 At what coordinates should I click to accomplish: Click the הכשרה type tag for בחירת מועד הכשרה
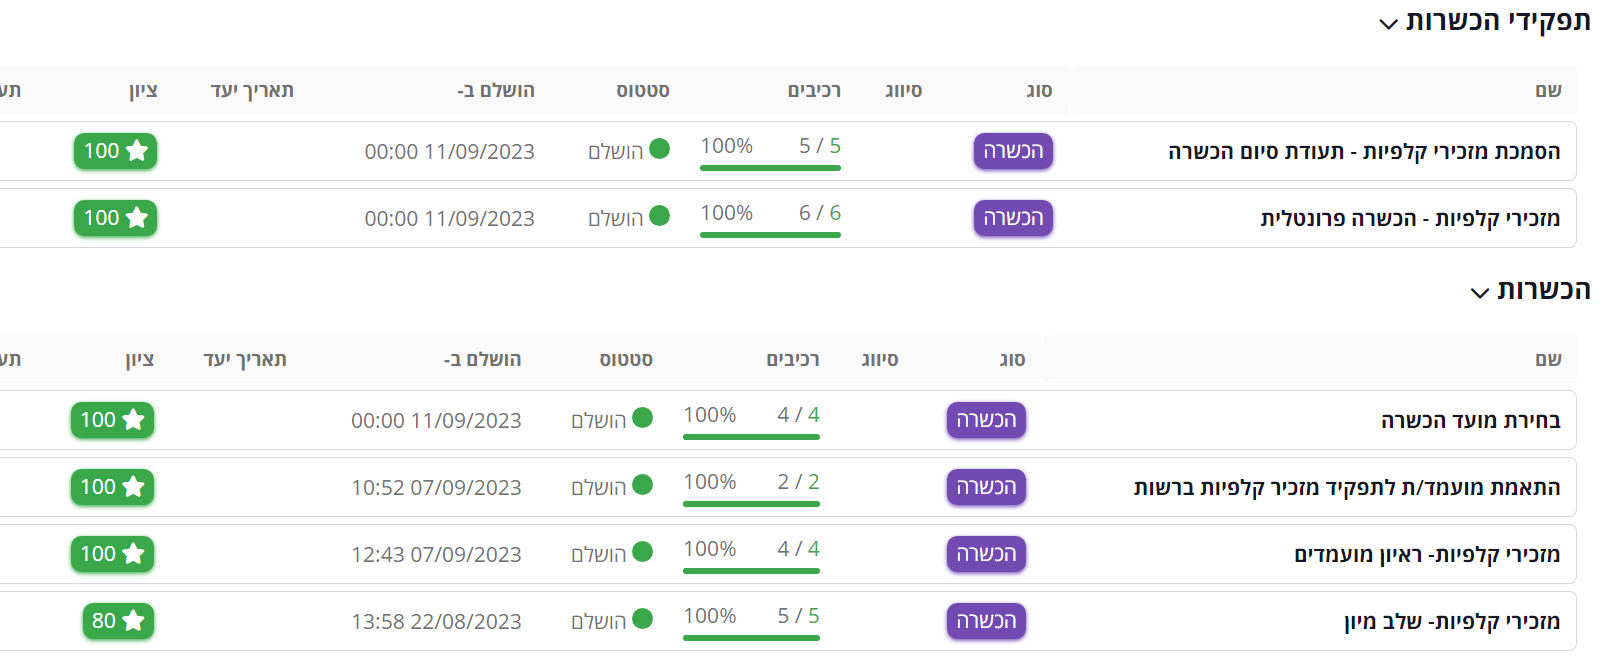coord(986,420)
